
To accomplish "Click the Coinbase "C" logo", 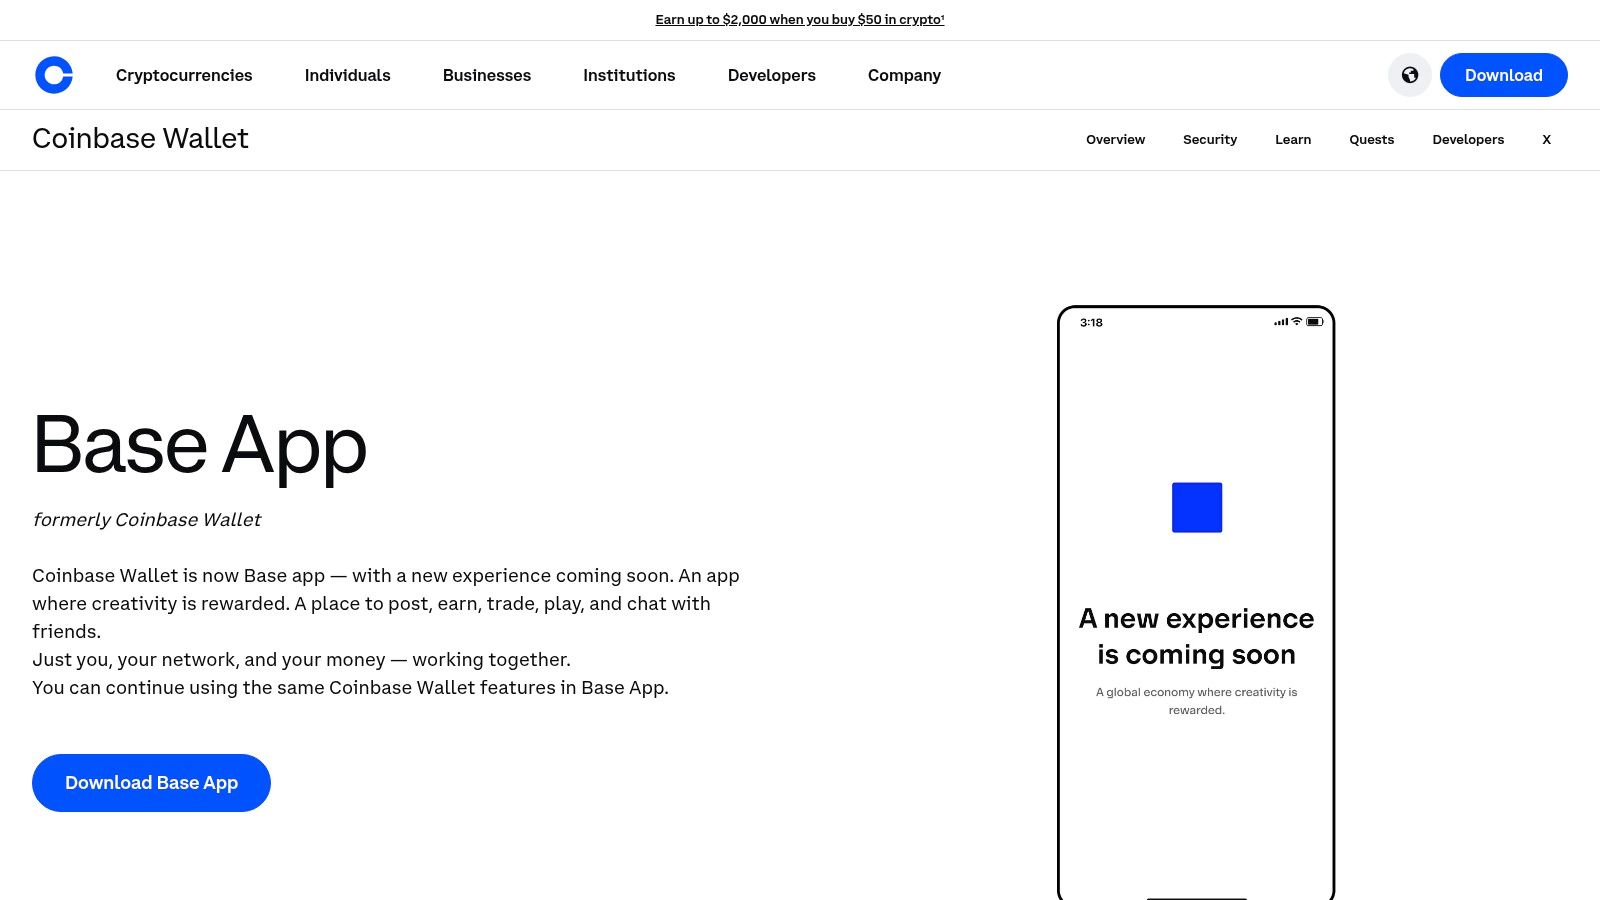I will coord(54,75).
